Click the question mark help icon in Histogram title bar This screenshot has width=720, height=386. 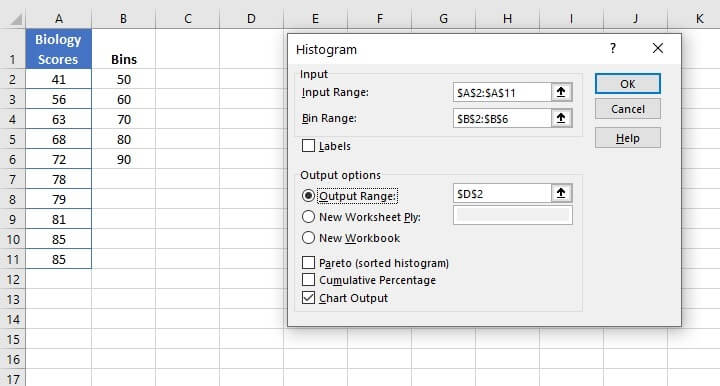point(613,48)
